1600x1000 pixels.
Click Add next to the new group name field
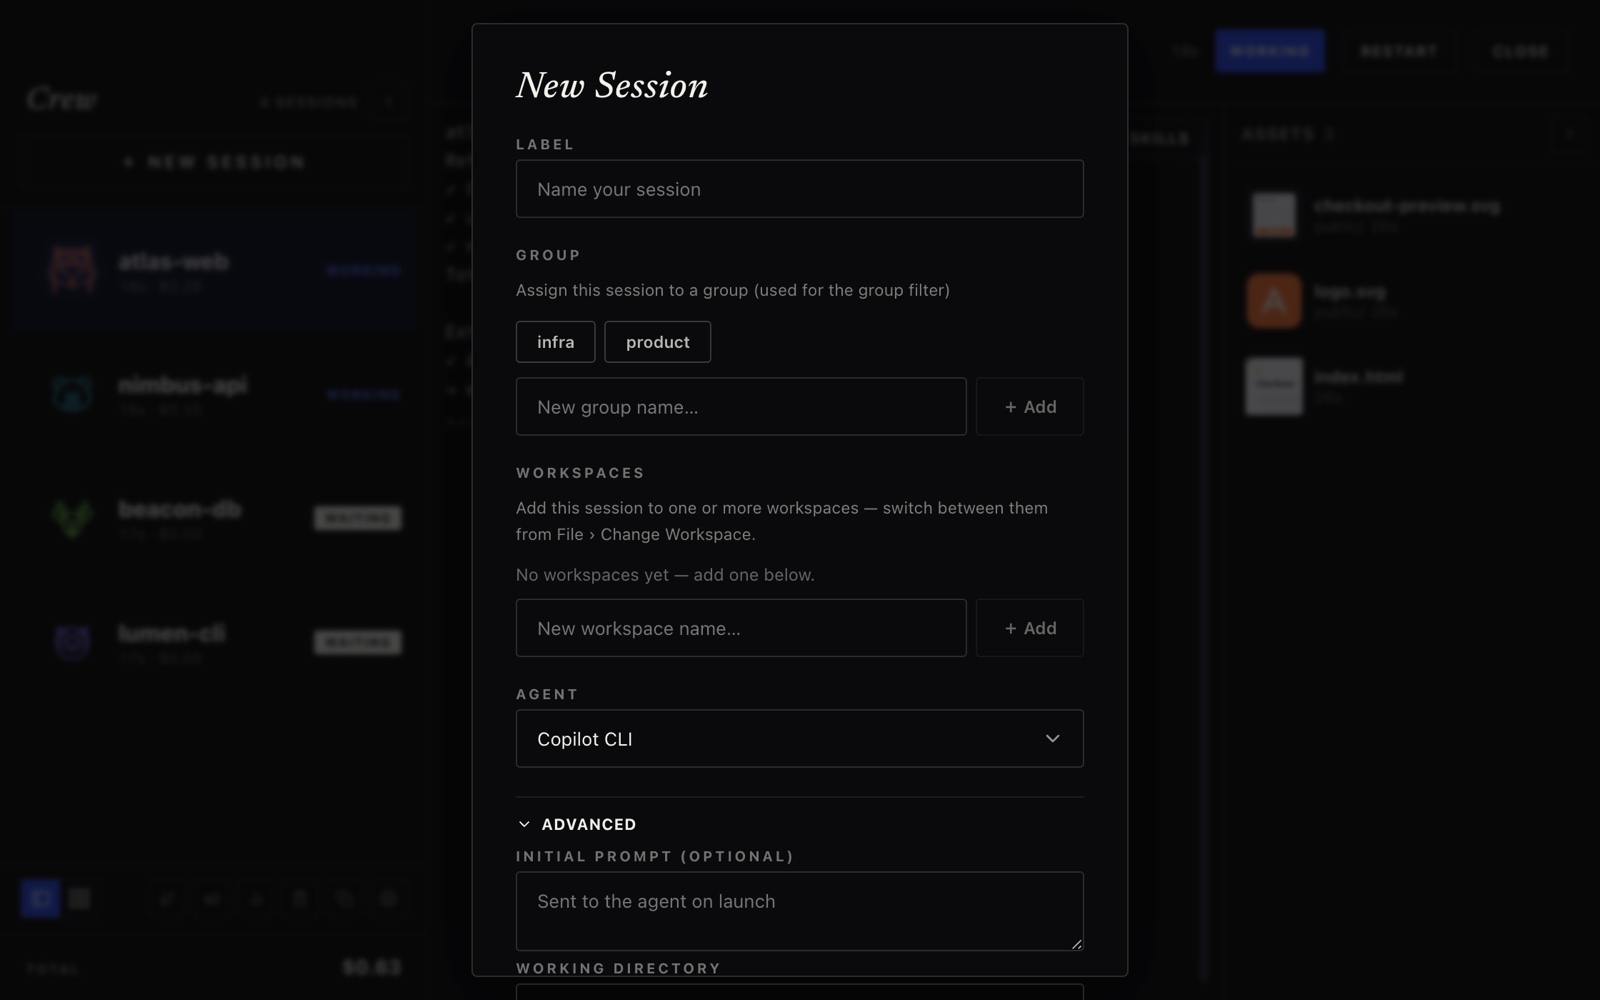click(1030, 407)
